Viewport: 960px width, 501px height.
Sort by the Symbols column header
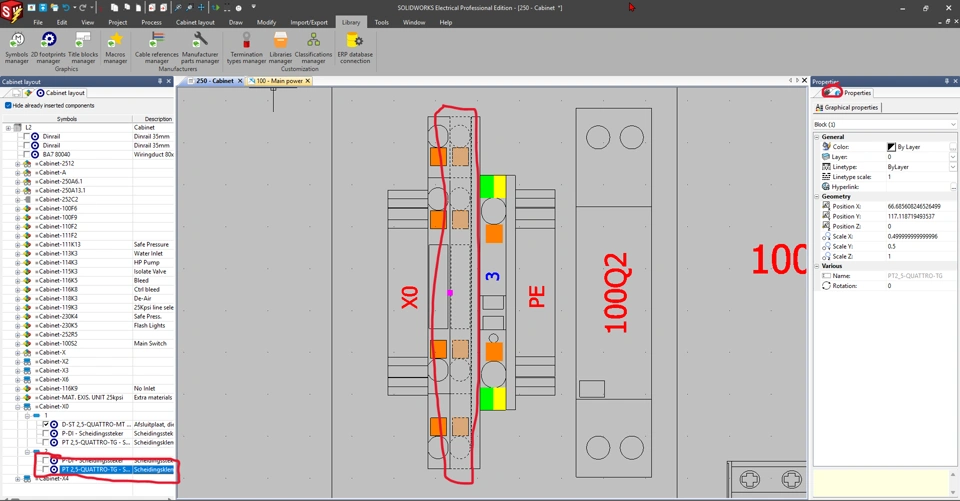pyautogui.click(x=67, y=119)
